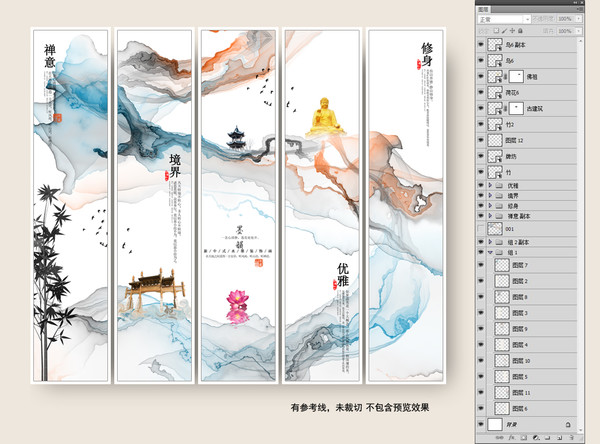This screenshot has height=444, width=600.
Task: Click the fill 100% value field
Action: click(x=566, y=31)
